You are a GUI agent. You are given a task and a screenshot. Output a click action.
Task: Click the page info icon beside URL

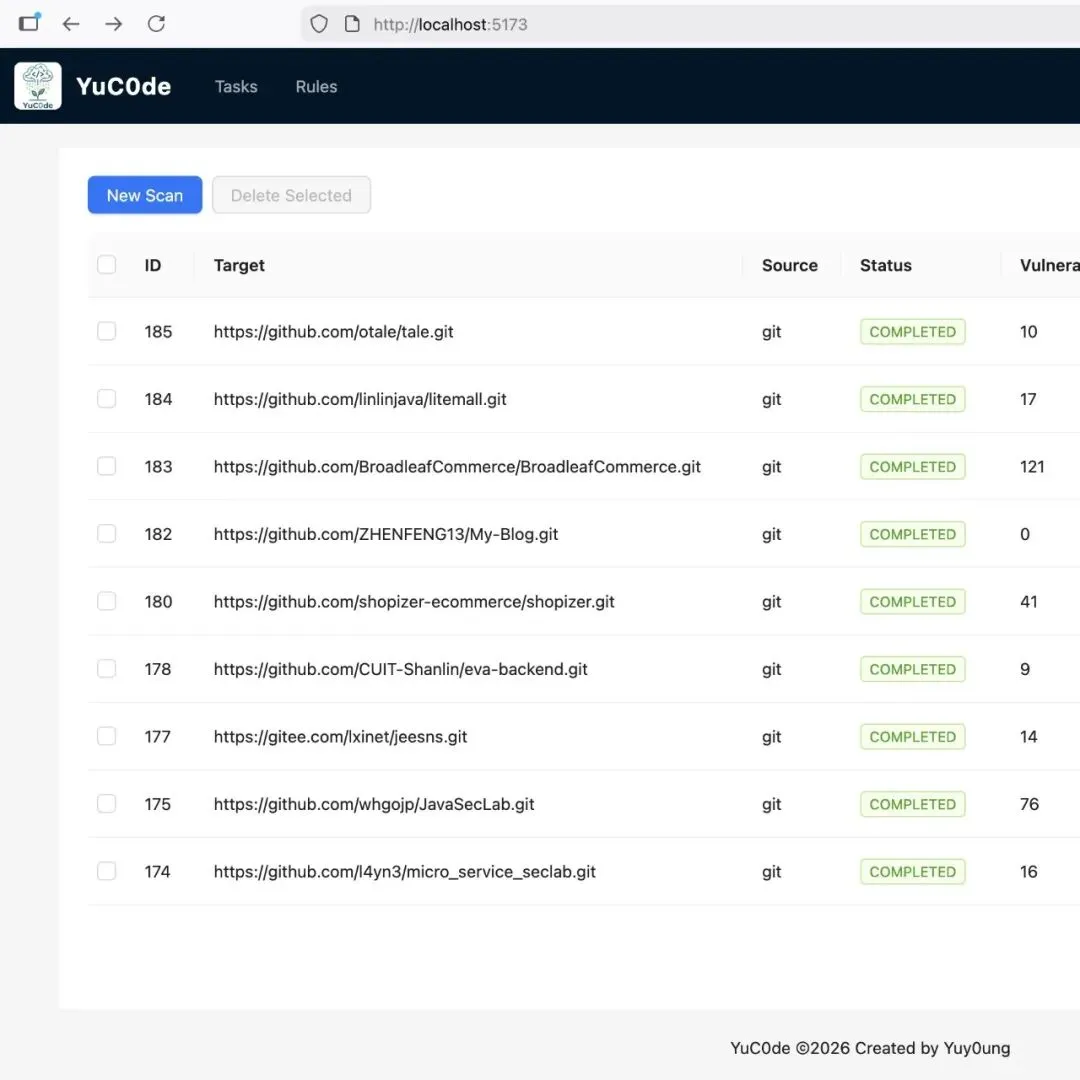pos(351,24)
